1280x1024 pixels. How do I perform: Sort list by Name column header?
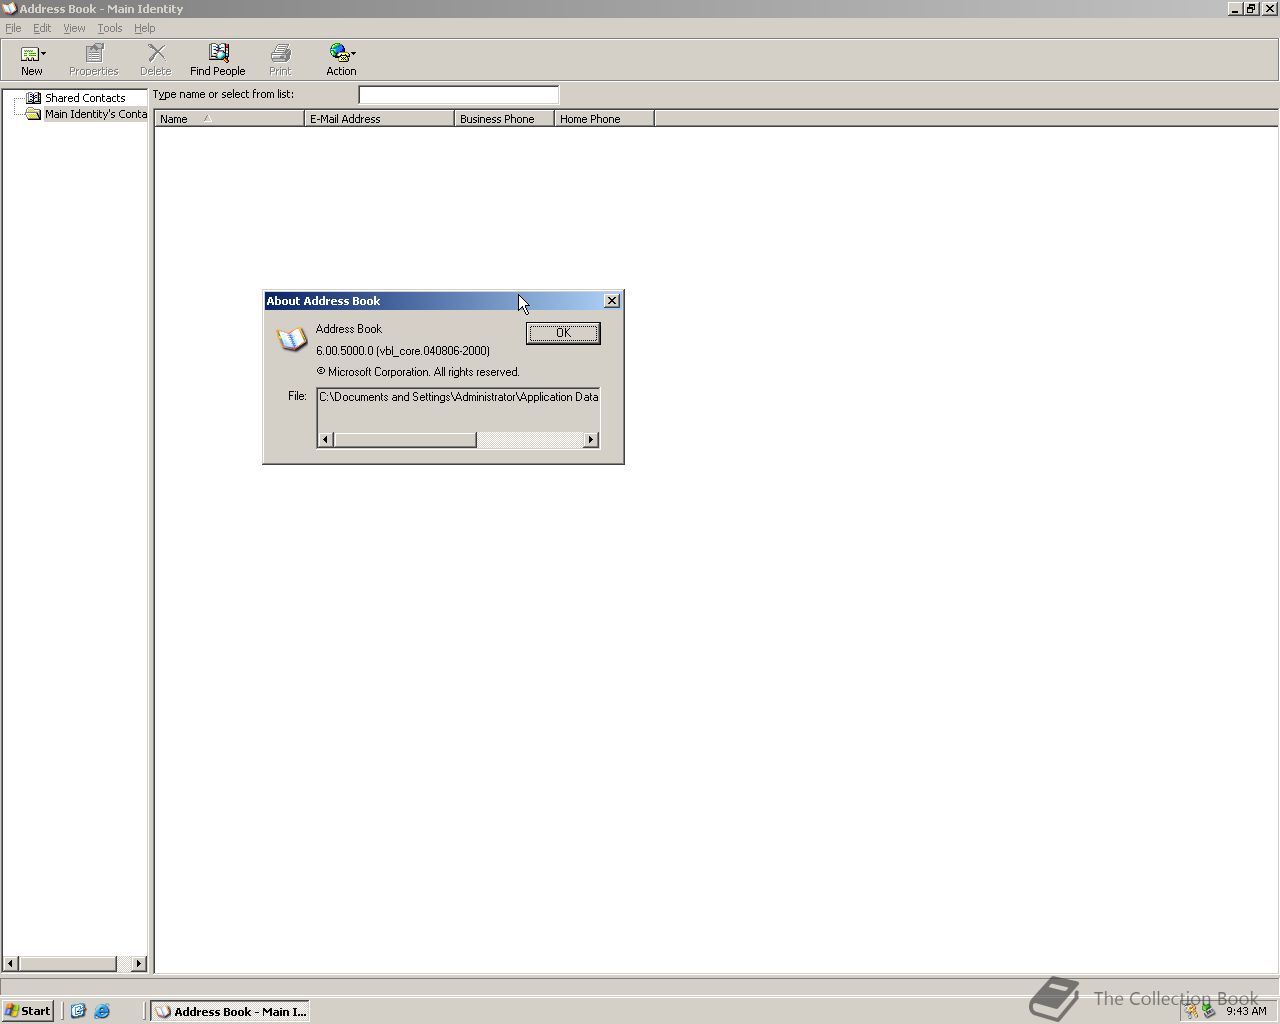click(x=229, y=118)
